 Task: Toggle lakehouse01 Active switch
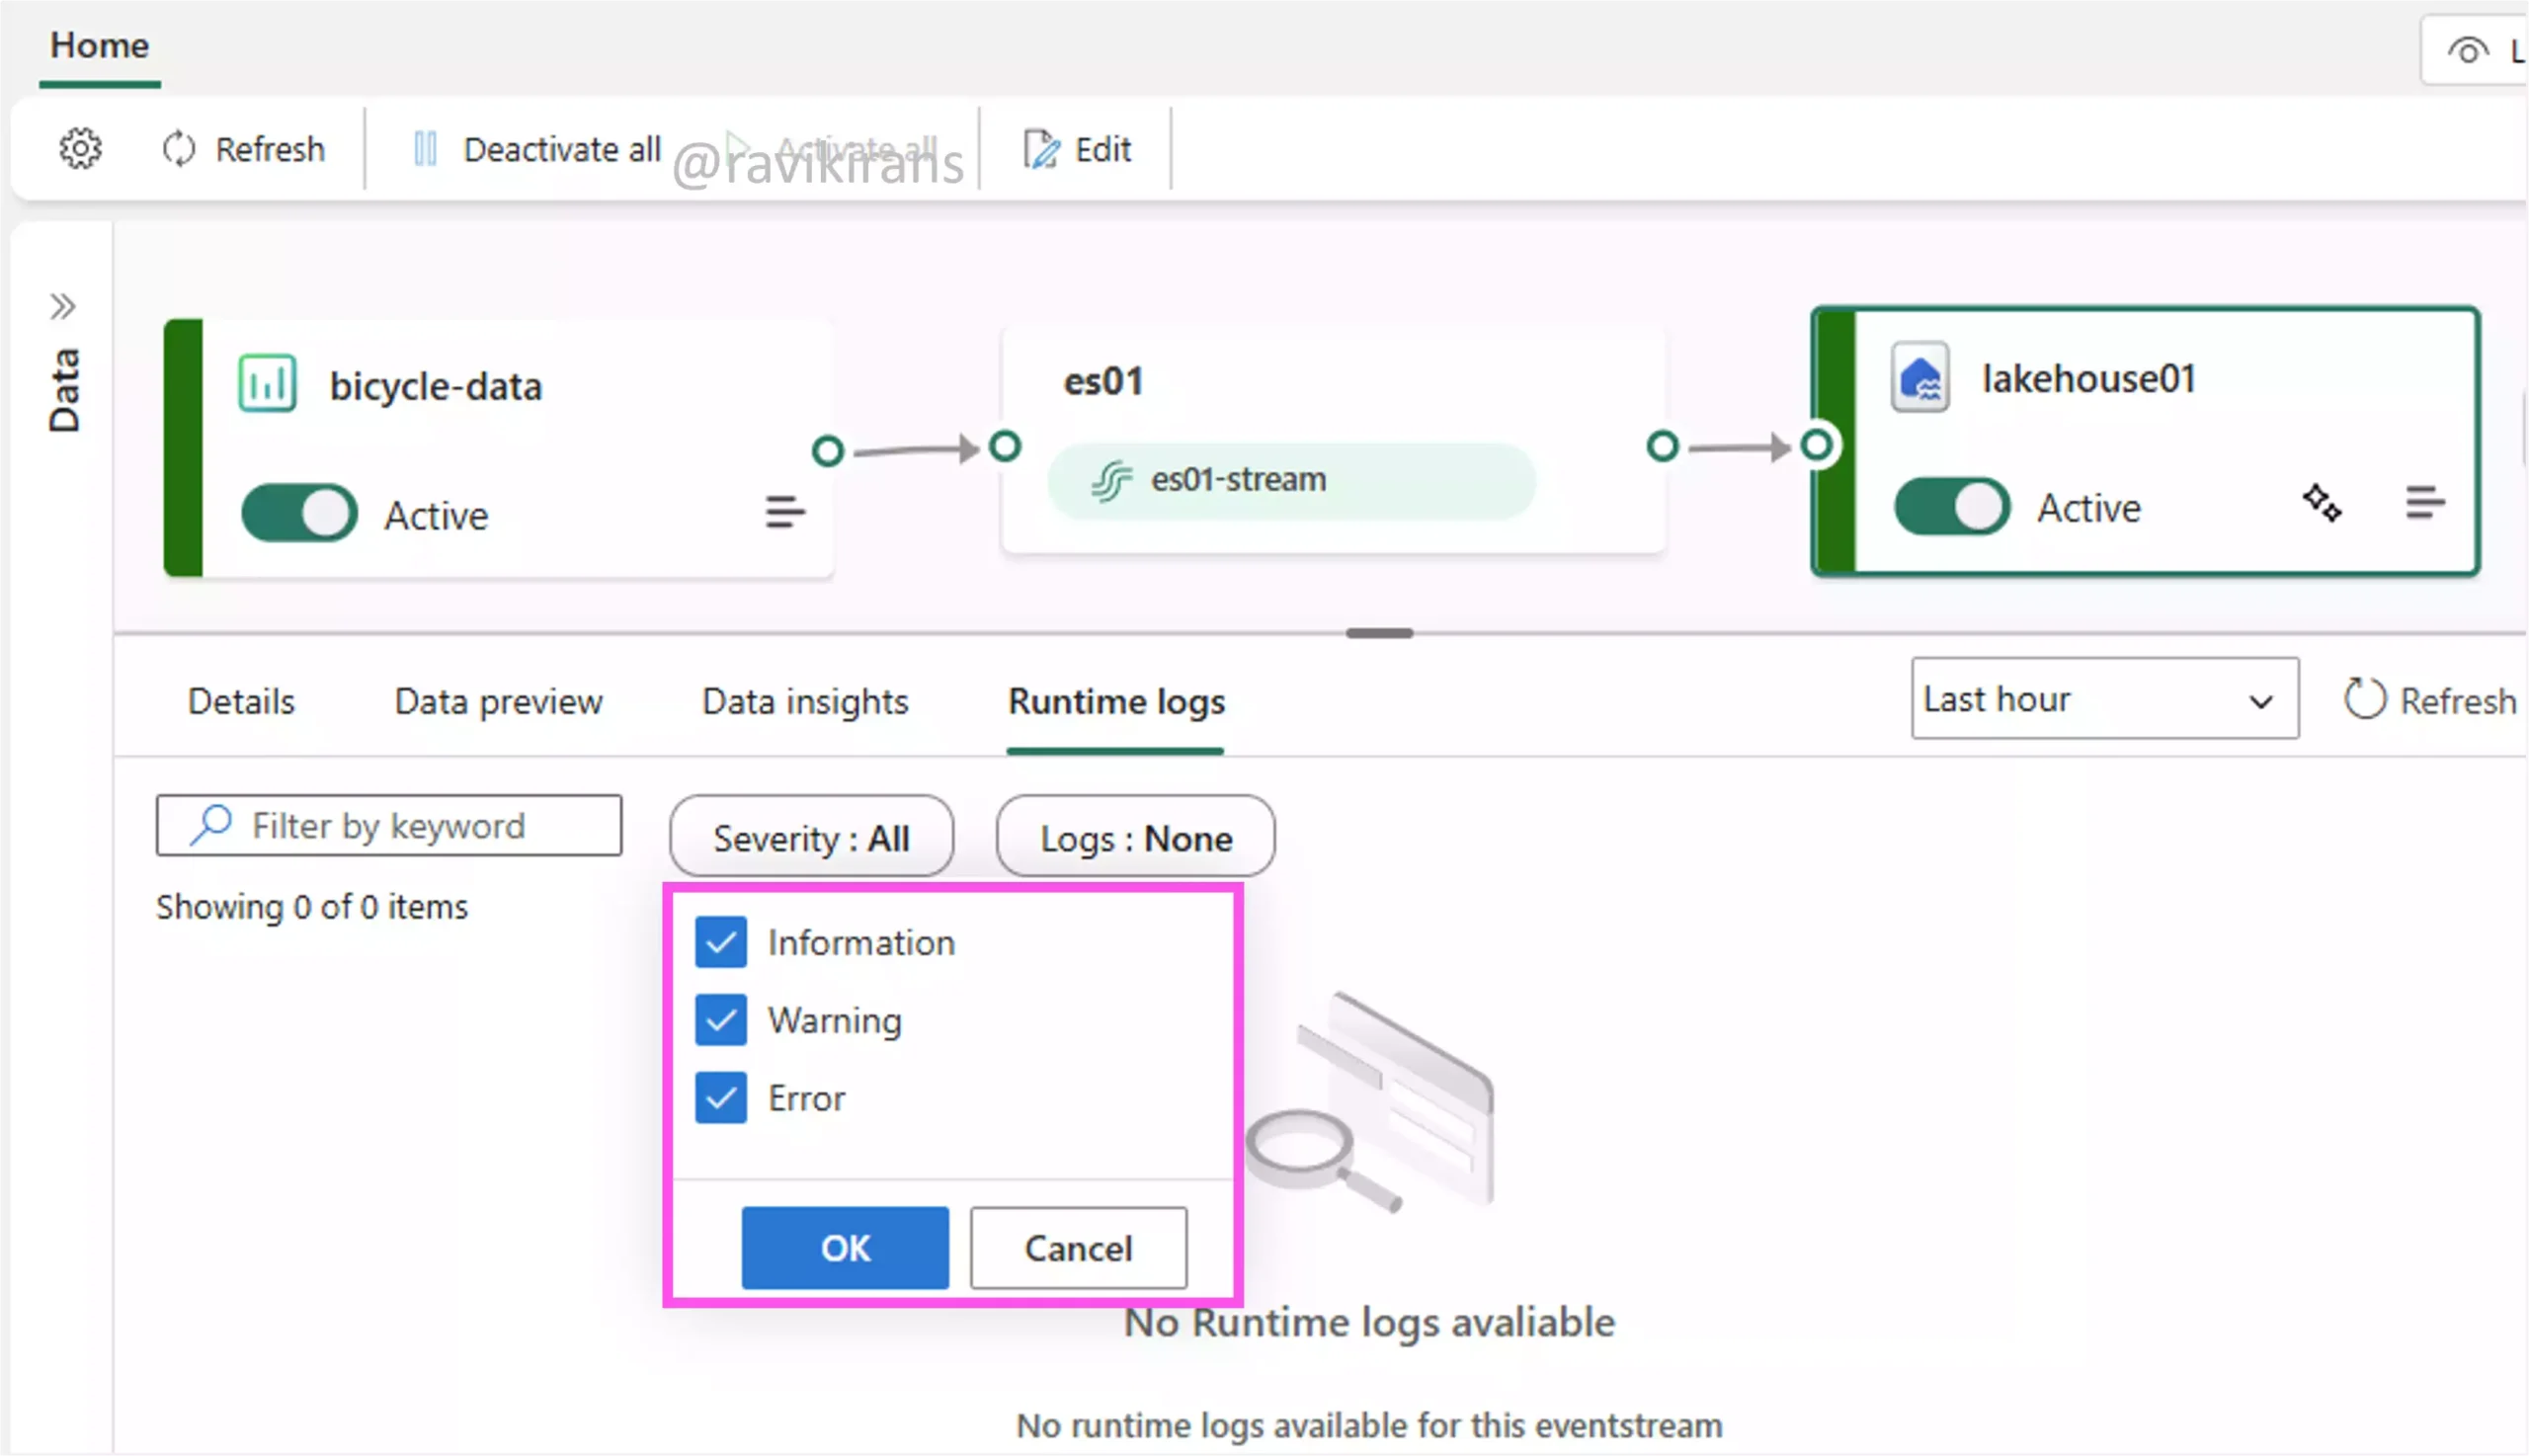coord(1951,506)
